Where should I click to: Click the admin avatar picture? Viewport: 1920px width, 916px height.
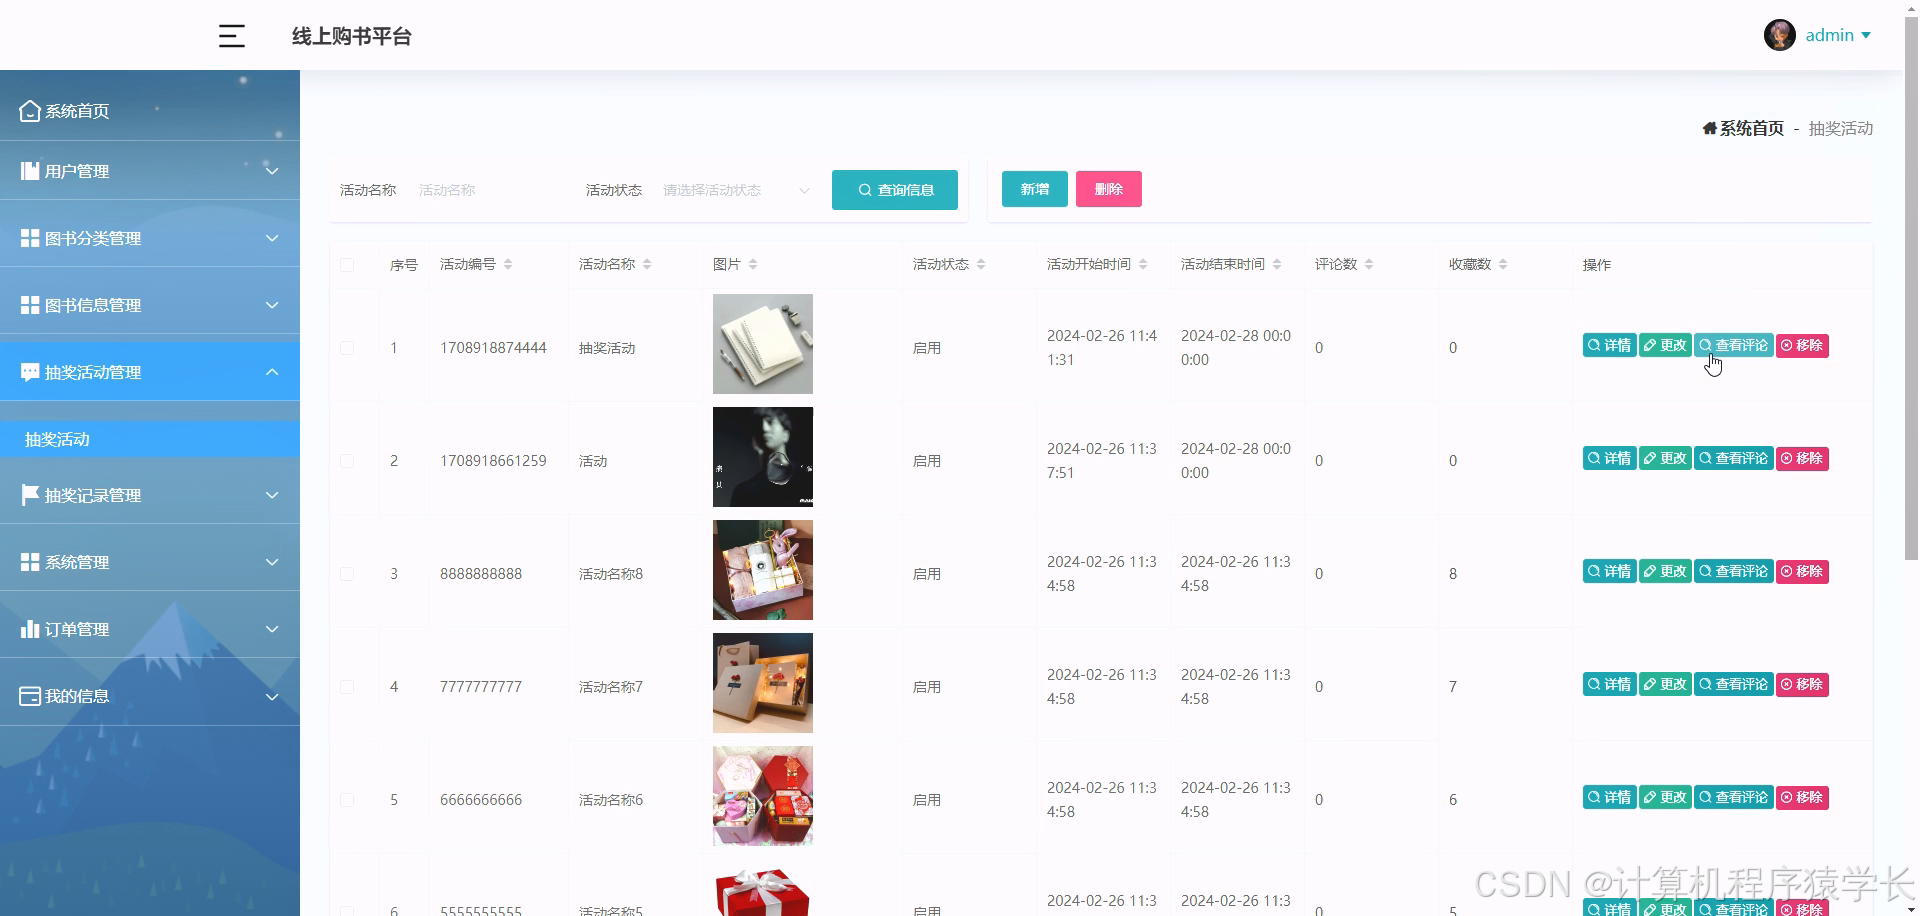pos(1780,35)
